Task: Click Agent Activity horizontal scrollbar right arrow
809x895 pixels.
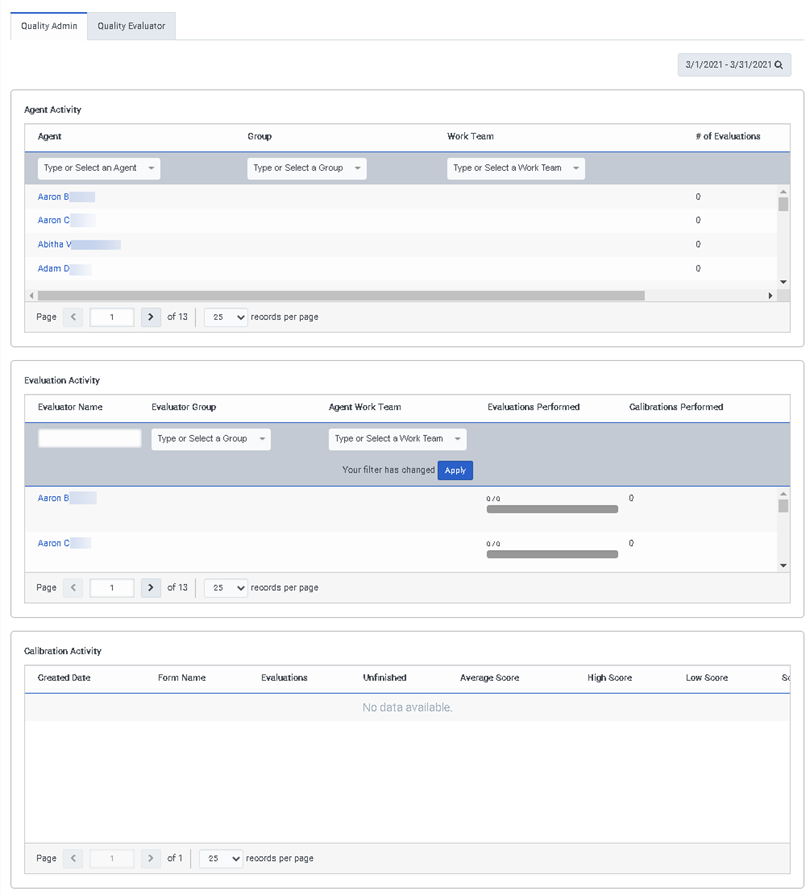Action: 770,295
